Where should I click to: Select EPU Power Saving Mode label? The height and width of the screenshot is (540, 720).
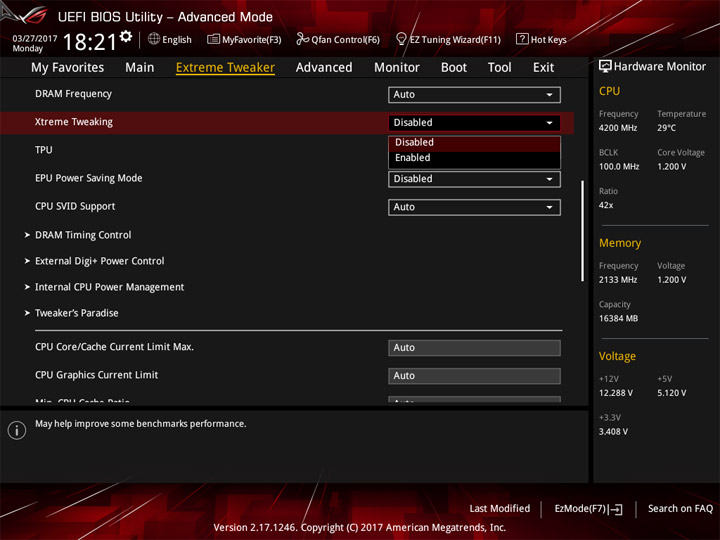click(x=89, y=178)
